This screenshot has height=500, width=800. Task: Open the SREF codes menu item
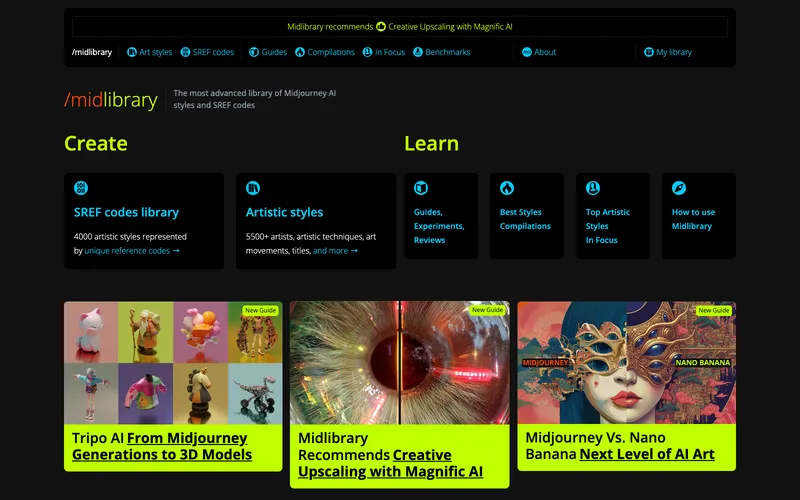point(207,52)
